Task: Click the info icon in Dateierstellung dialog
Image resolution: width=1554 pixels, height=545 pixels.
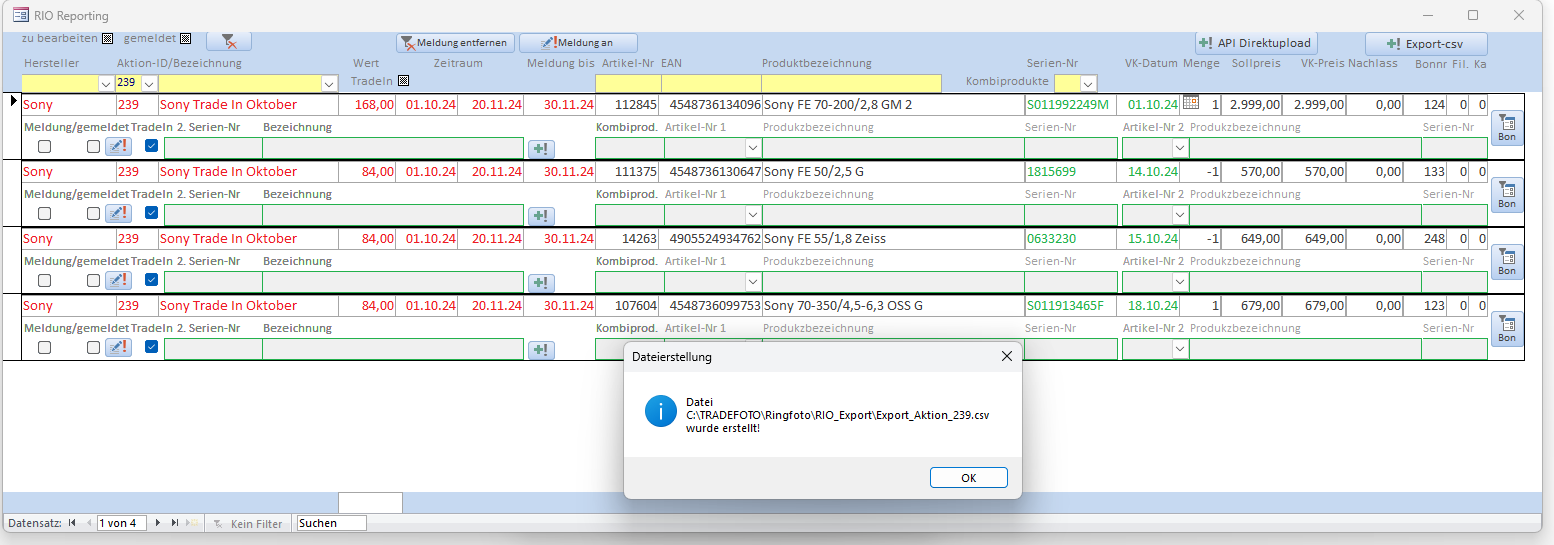Action: click(660, 411)
